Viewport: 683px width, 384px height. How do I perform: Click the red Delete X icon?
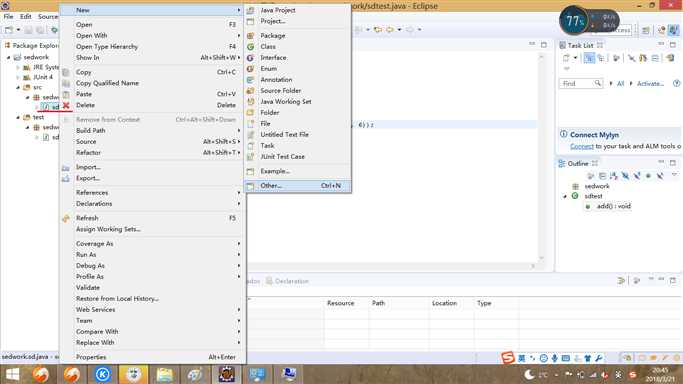66,105
